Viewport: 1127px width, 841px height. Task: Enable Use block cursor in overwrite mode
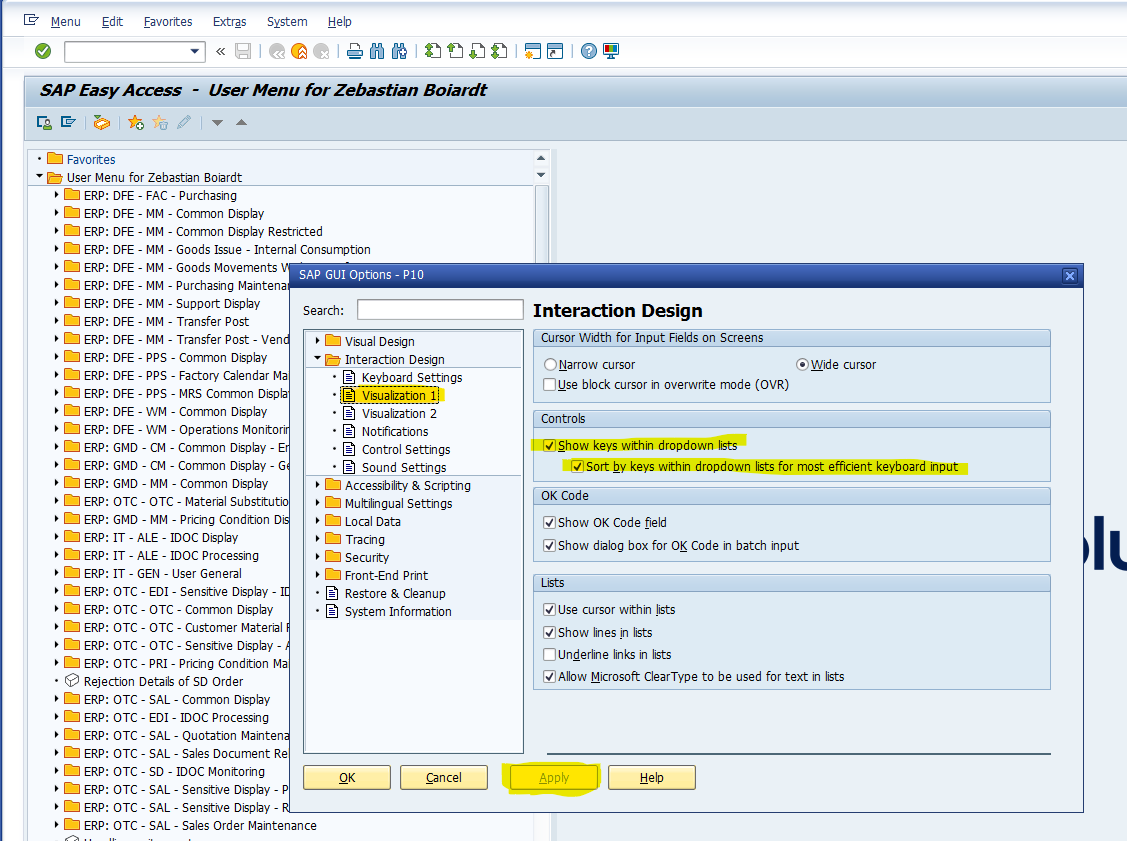pos(550,385)
